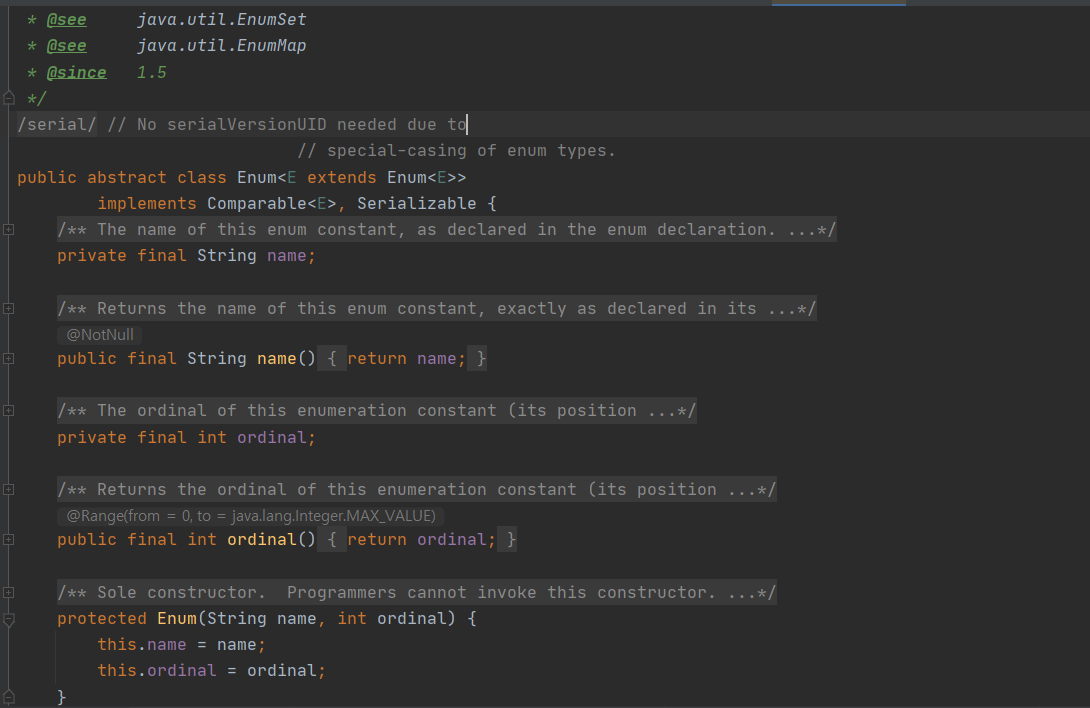Click the constructor closing brace fold marker

tap(8, 696)
